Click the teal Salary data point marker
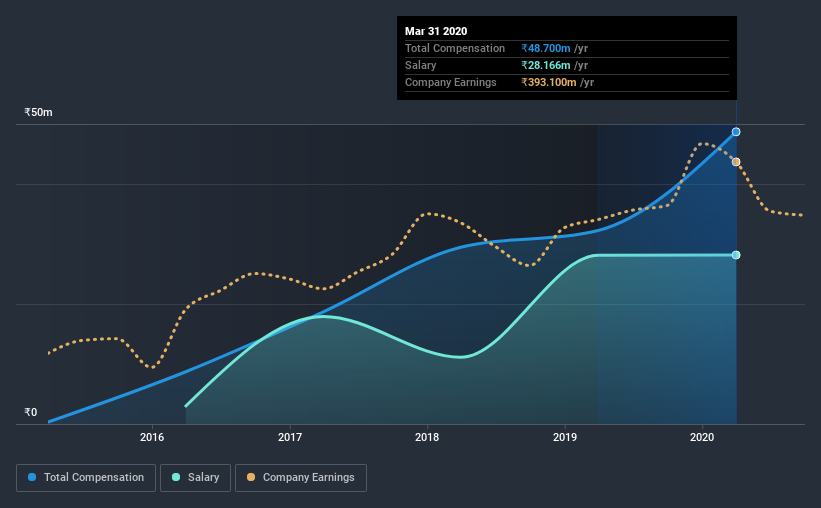Image resolution: width=821 pixels, height=508 pixels. coord(736,255)
